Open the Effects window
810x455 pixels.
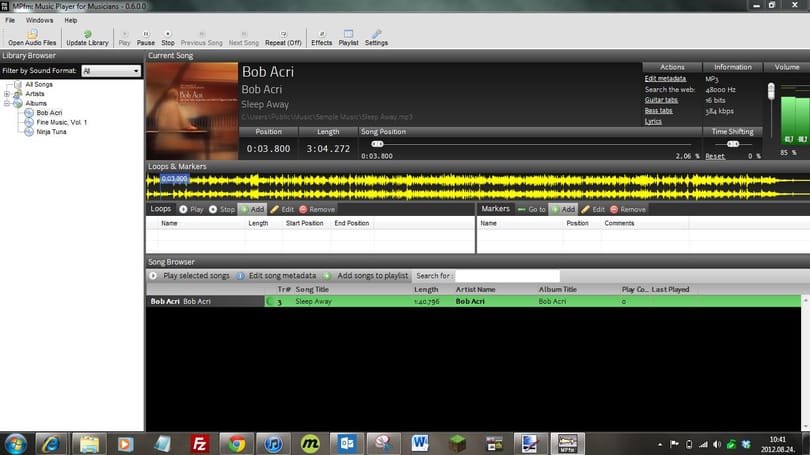(x=321, y=38)
